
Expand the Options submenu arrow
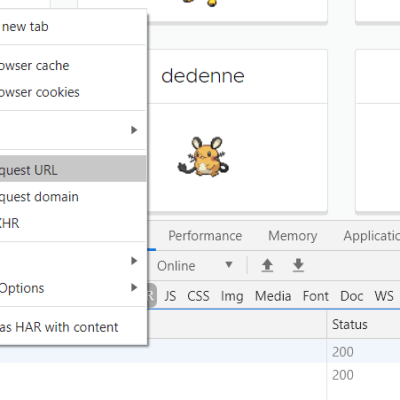click(x=134, y=287)
